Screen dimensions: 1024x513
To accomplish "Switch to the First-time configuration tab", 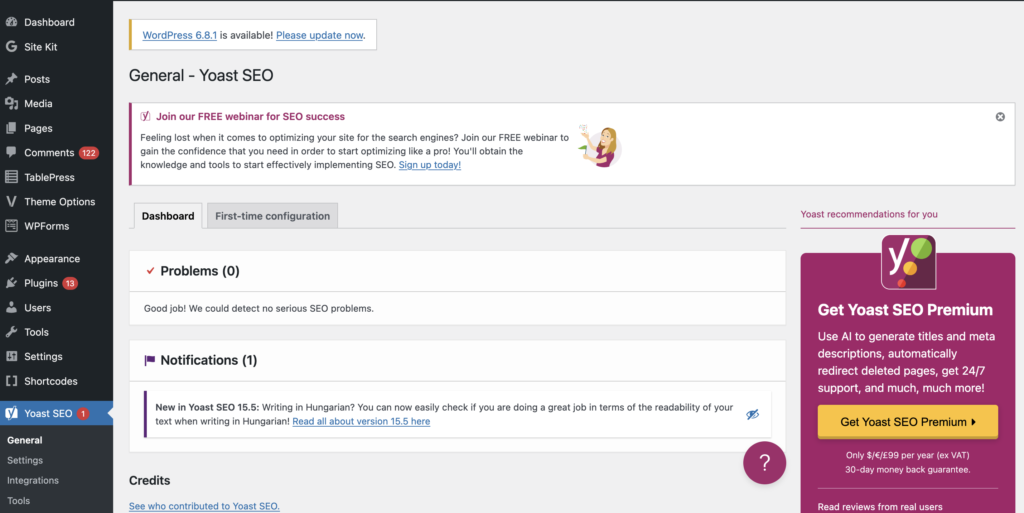I will click(x=272, y=216).
